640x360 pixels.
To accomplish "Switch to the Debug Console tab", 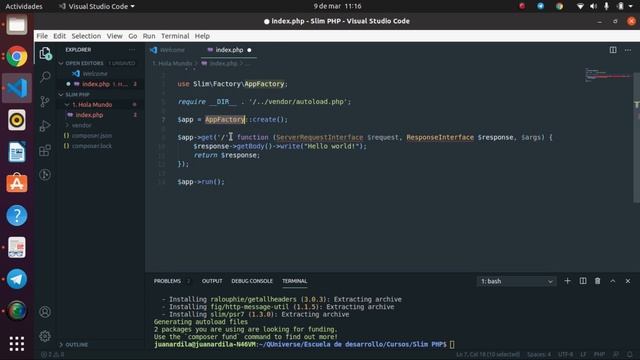I will tap(252, 281).
